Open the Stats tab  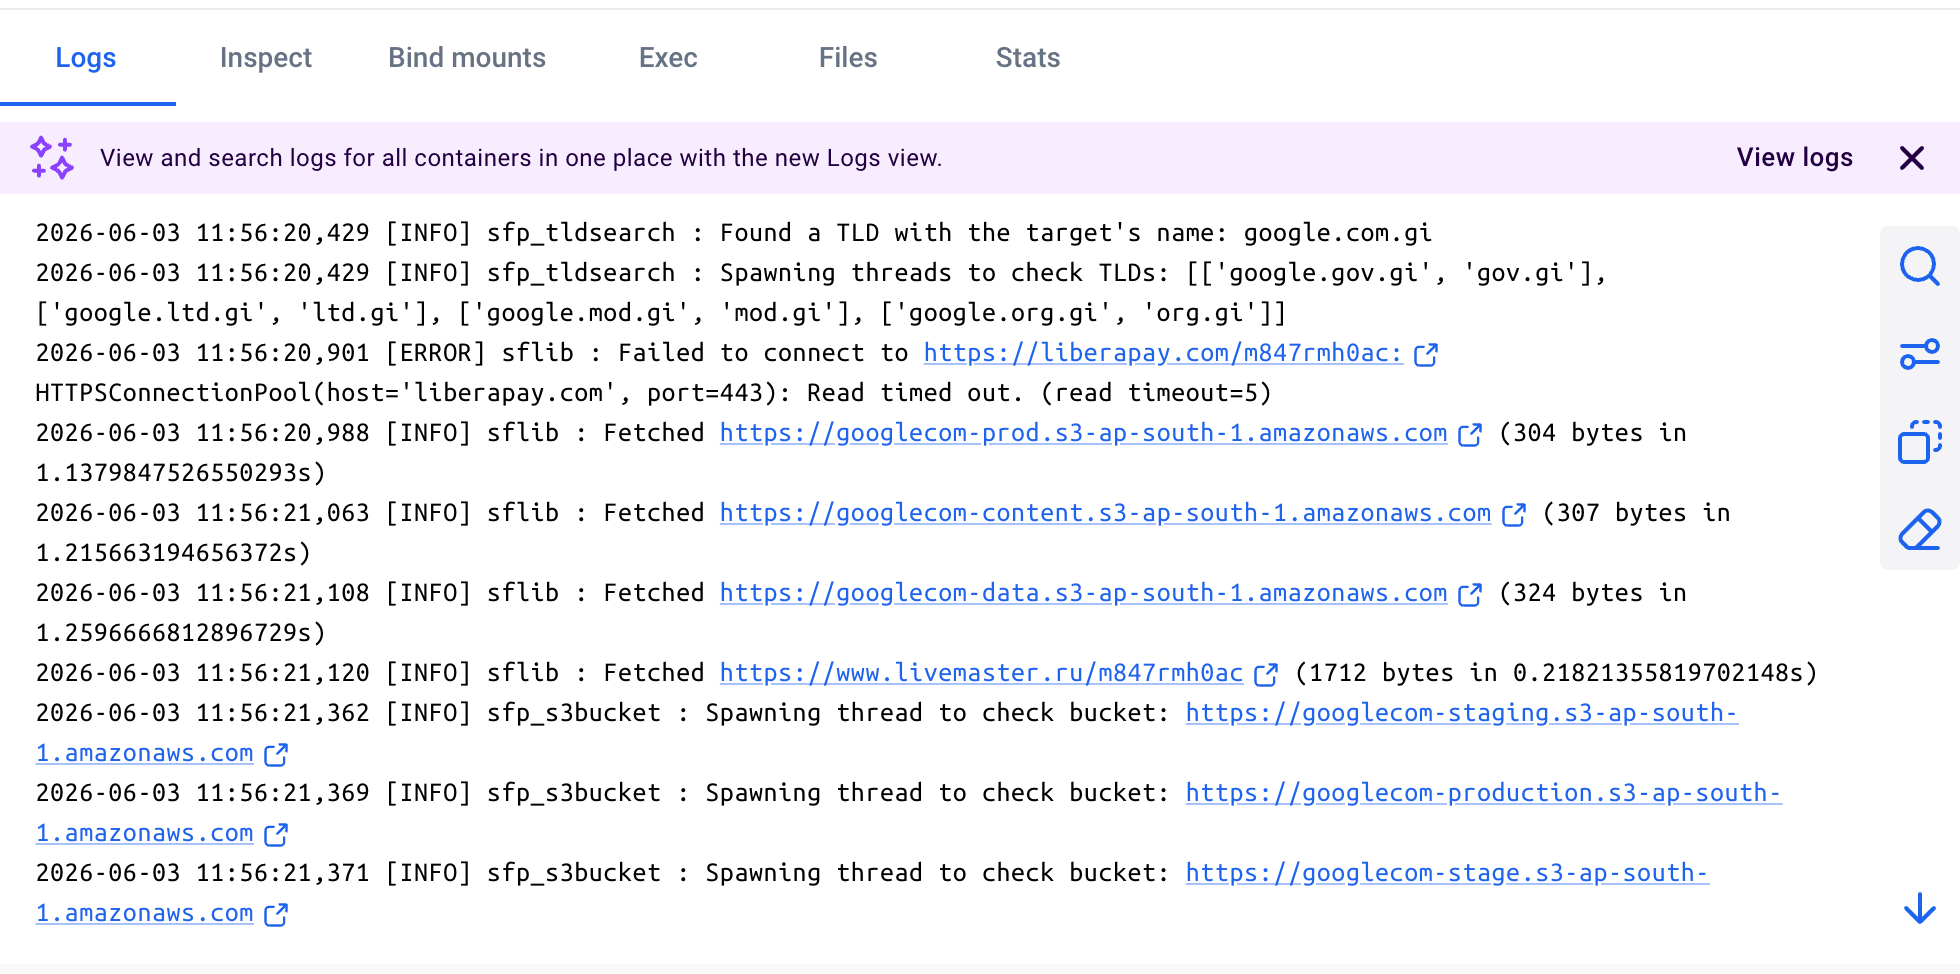point(1028,58)
